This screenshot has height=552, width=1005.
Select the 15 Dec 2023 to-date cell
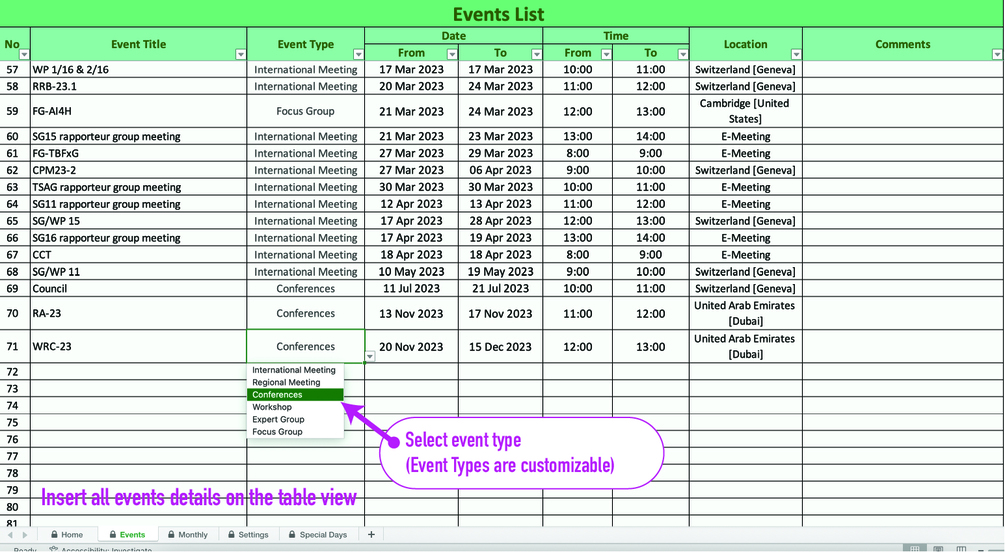pos(501,346)
